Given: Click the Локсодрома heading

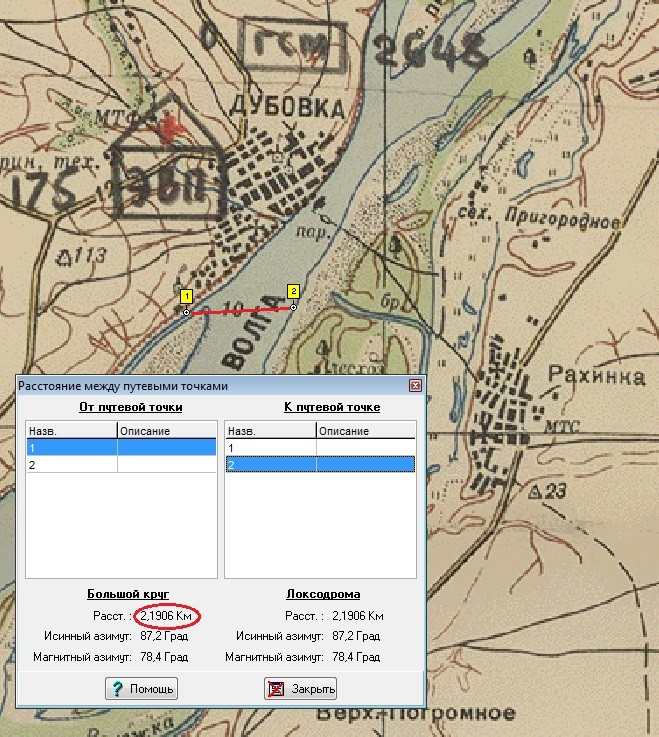Looking at the screenshot, I should click(323, 594).
